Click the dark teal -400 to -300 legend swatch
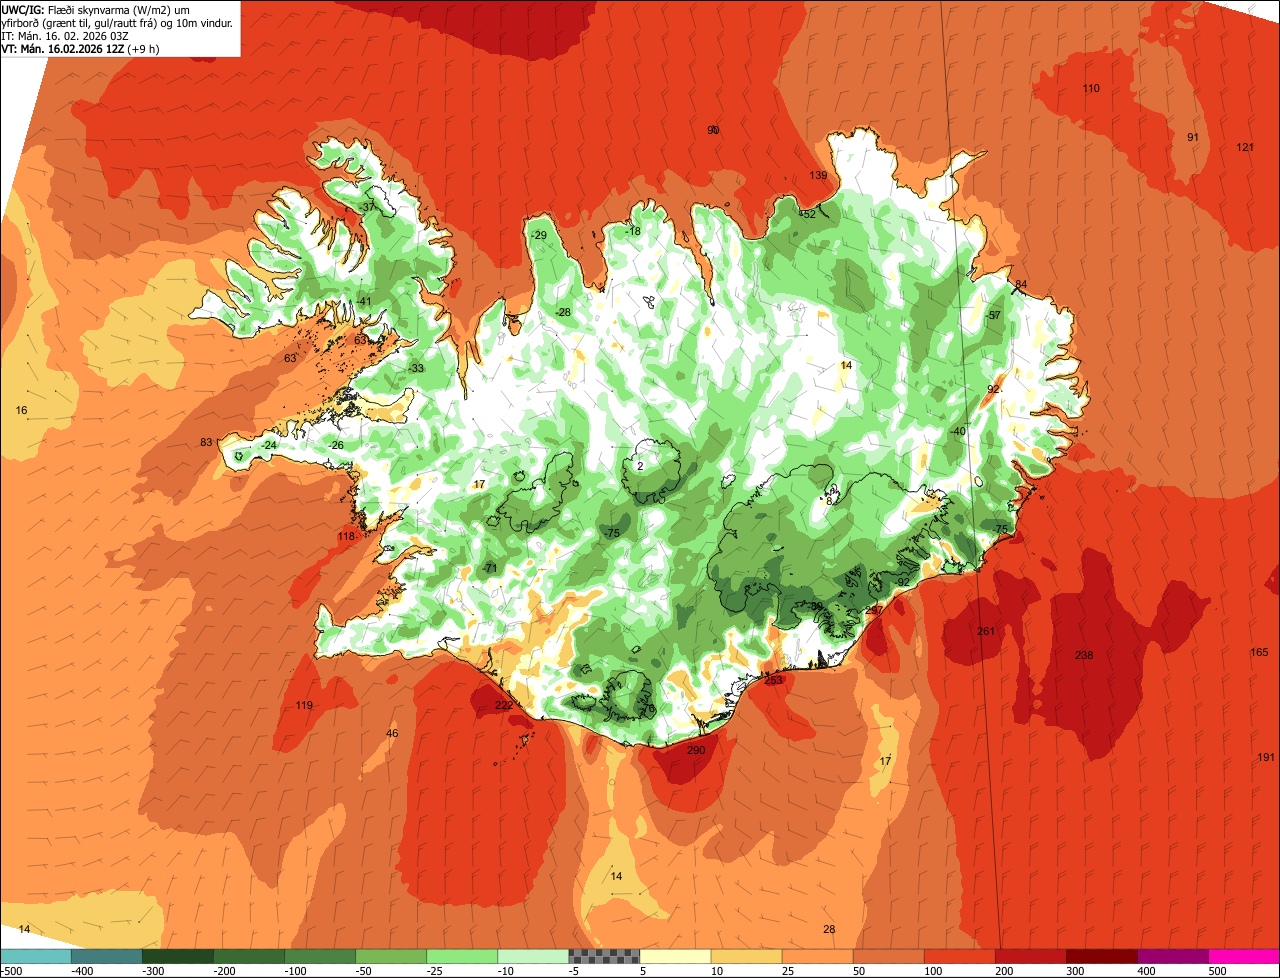Image resolution: width=1280 pixels, height=978 pixels. tap(106, 956)
